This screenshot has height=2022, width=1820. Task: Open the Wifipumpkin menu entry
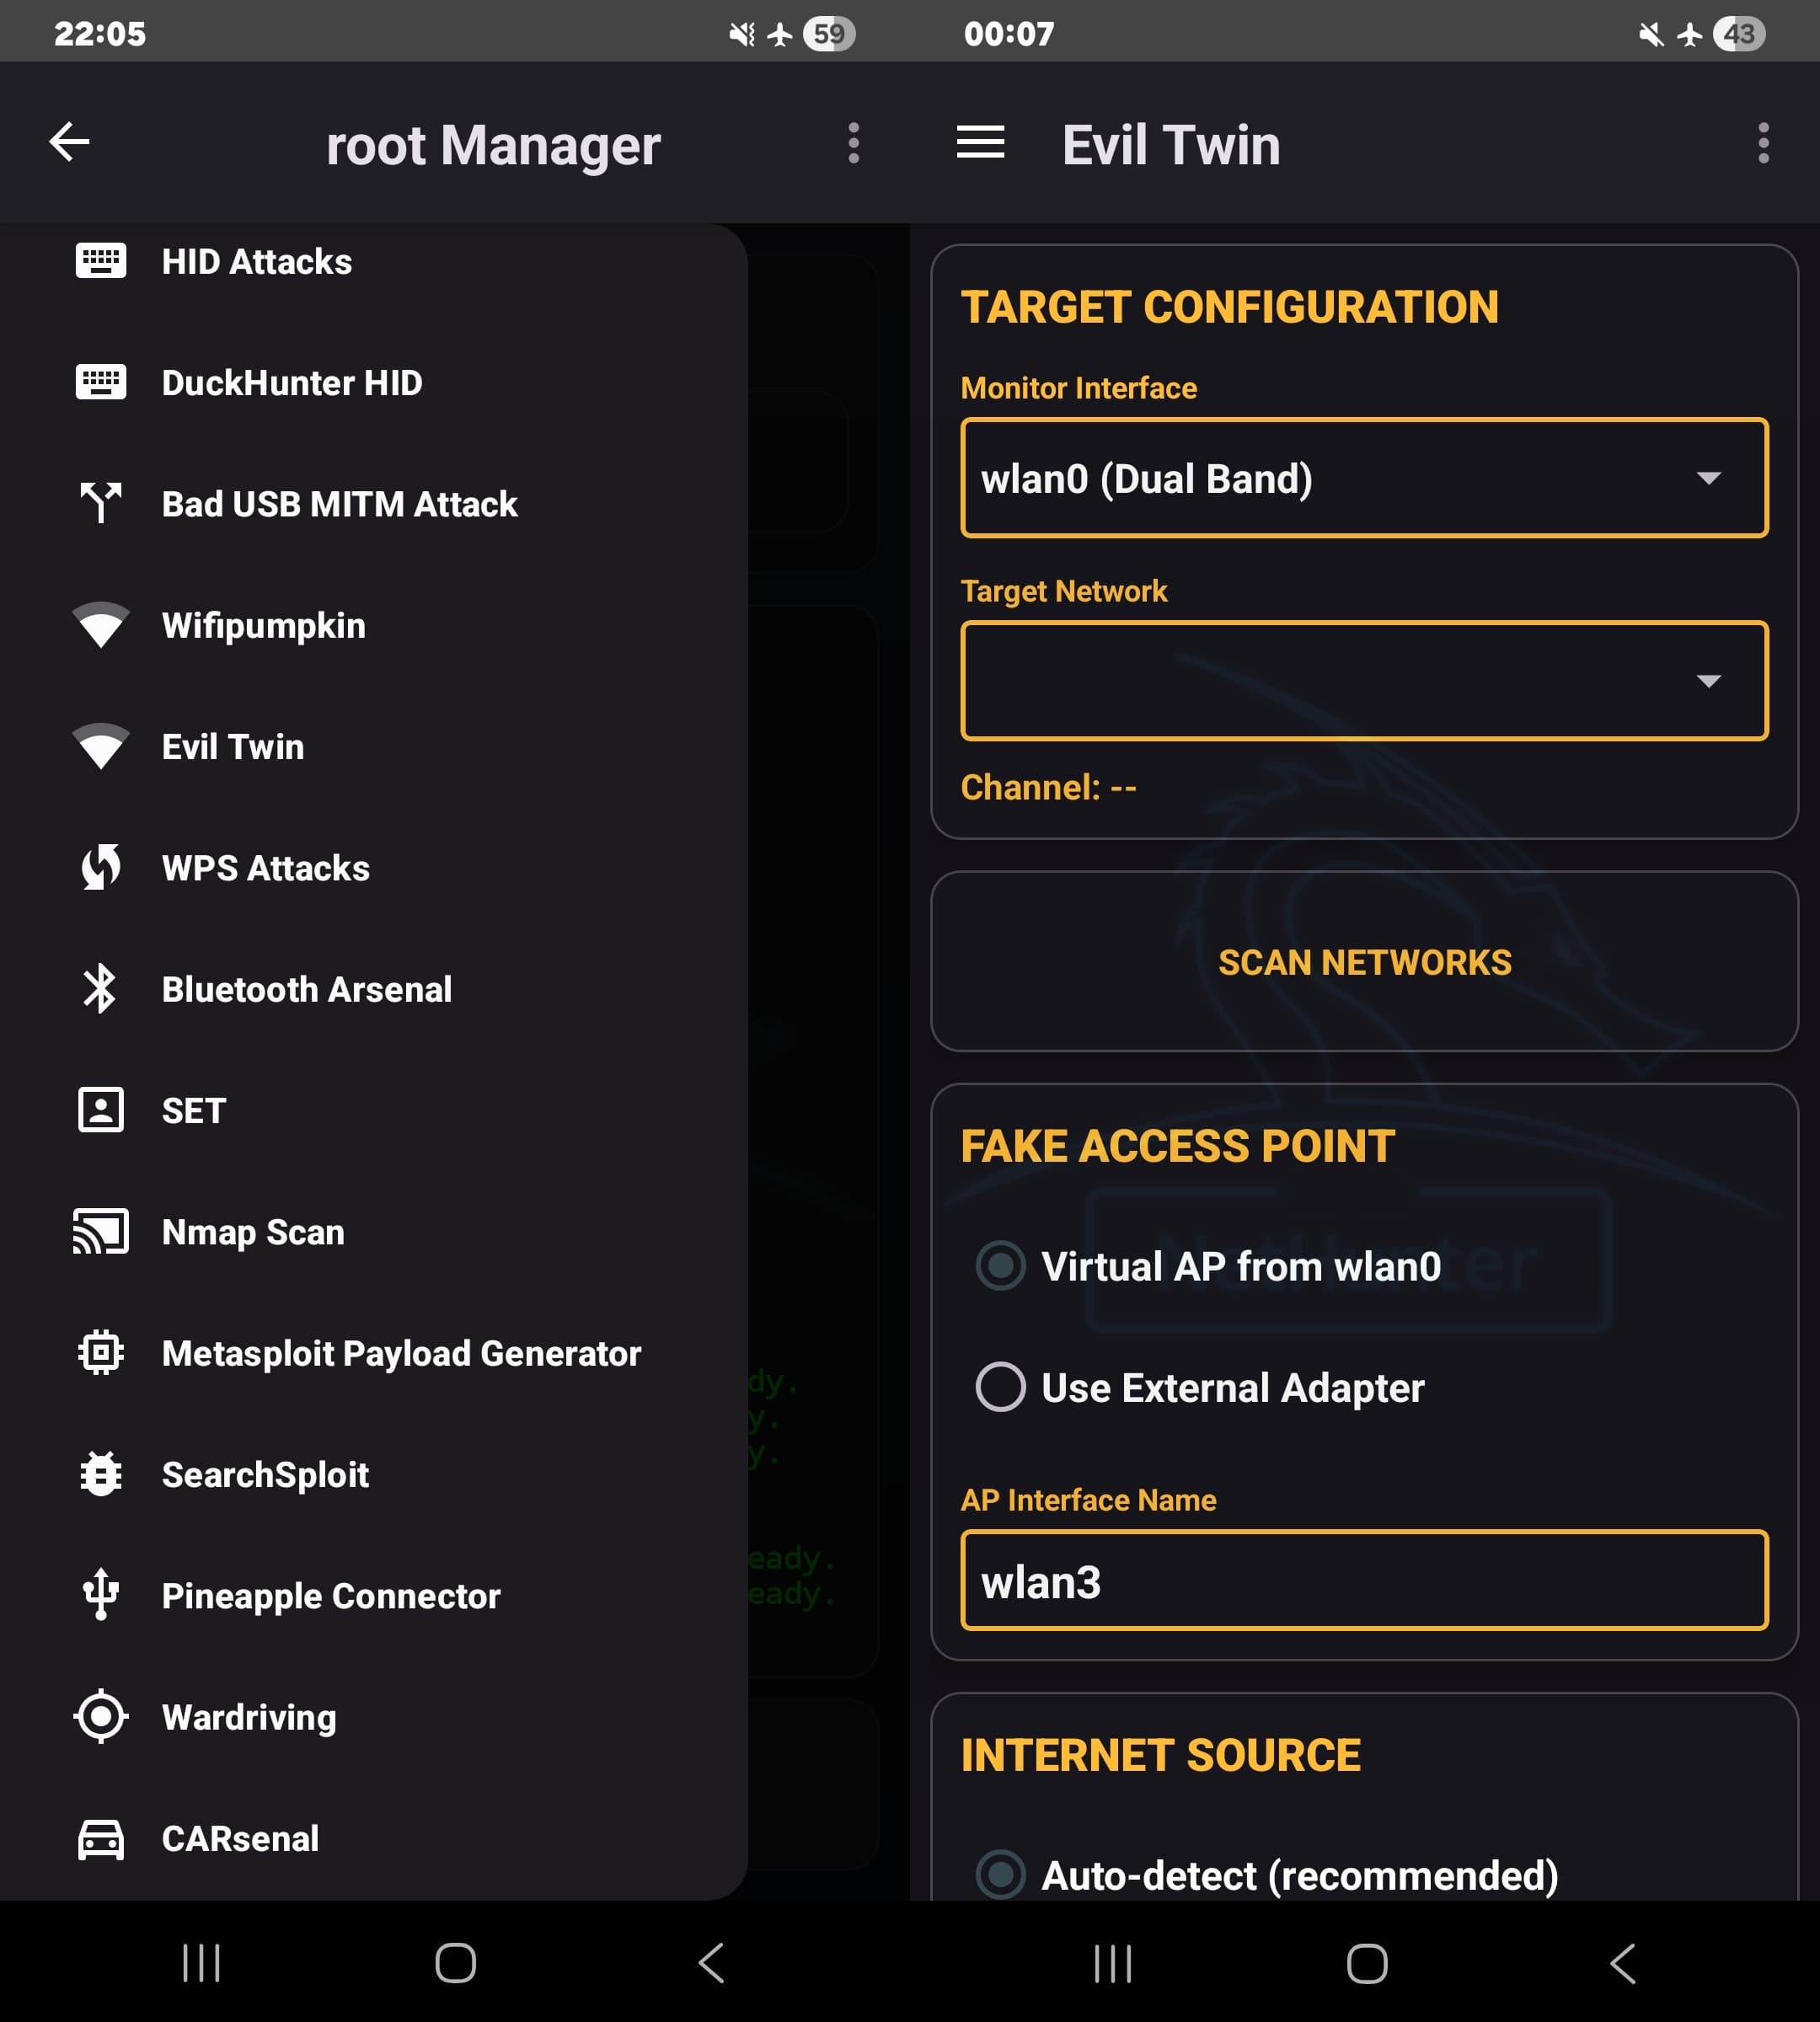tap(374, 625)
